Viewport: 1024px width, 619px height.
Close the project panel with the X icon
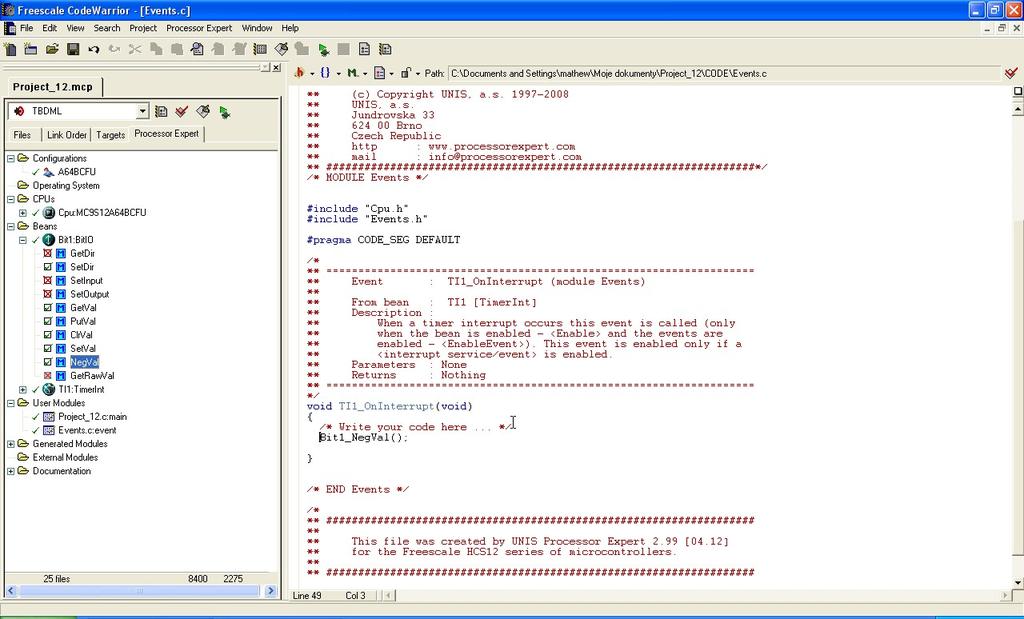click(x=276, y=67)
